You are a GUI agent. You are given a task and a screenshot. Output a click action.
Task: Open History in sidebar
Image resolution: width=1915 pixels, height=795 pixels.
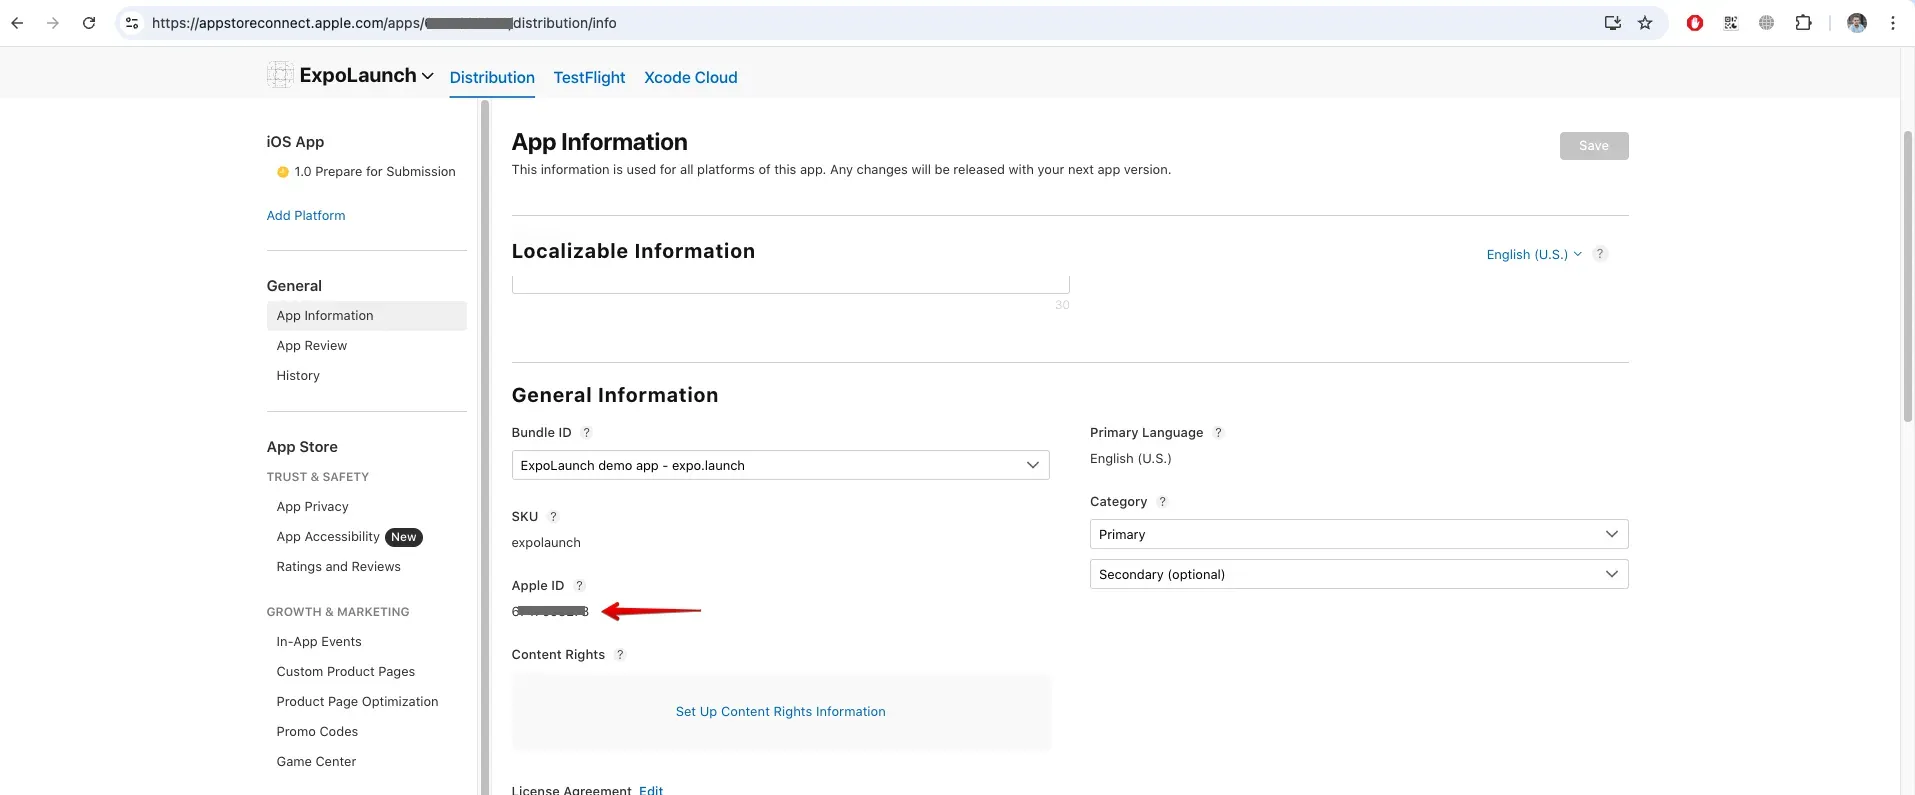pyautogui.click(x=298, y=376)
